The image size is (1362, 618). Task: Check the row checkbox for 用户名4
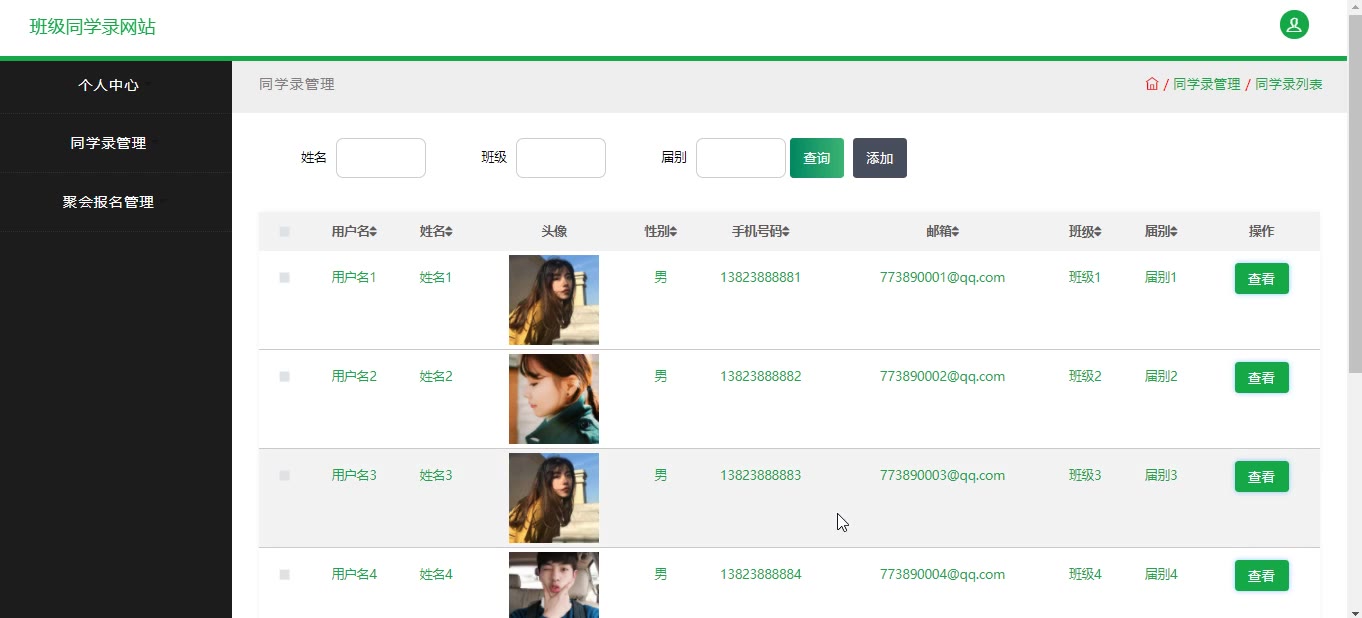[x=284, y=575]
